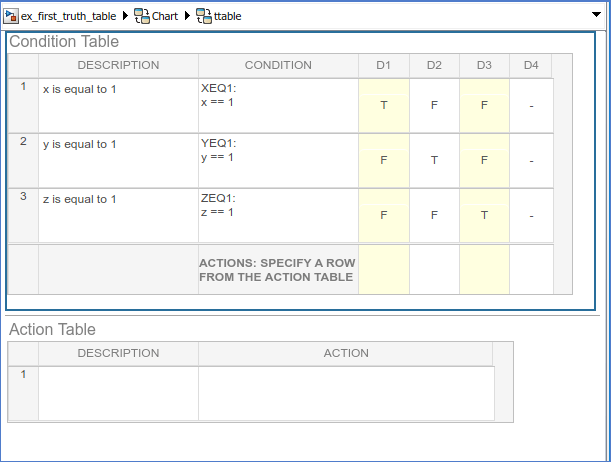Select condition row number 1
Image resolution: width=611 pixels, height=462 pixels.
pyautogui.click(x=23, y=87)
